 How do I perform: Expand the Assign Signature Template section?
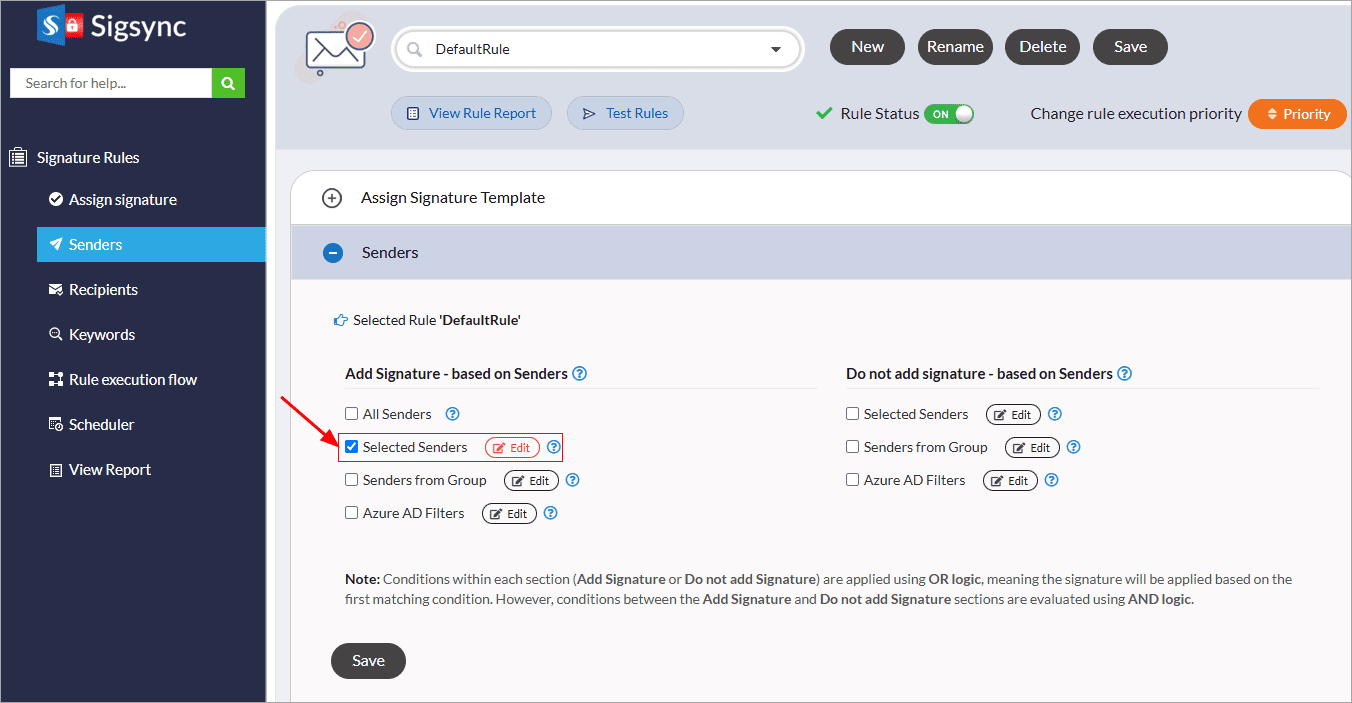pos(332,198)
